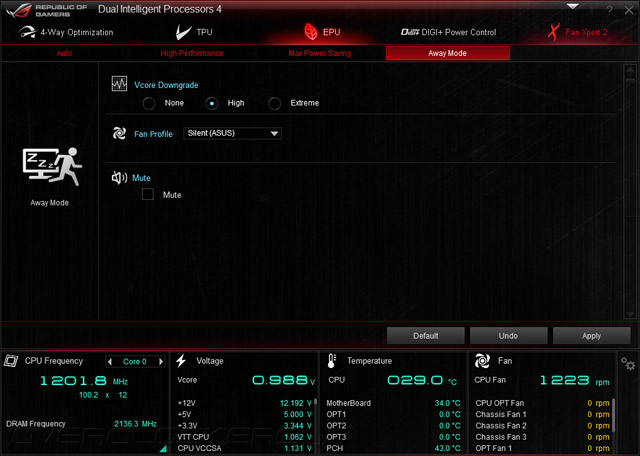
Task: Click the CPU VCCSA voltage row
Action: tap(244, 448)
